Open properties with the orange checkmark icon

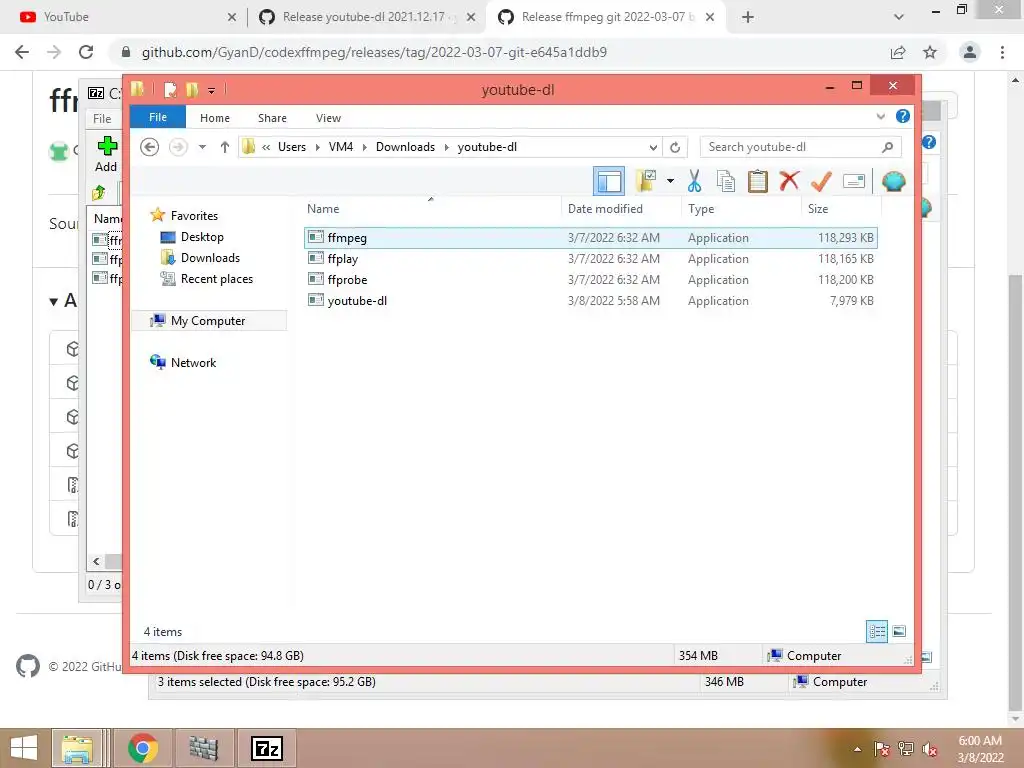(821, 181)
